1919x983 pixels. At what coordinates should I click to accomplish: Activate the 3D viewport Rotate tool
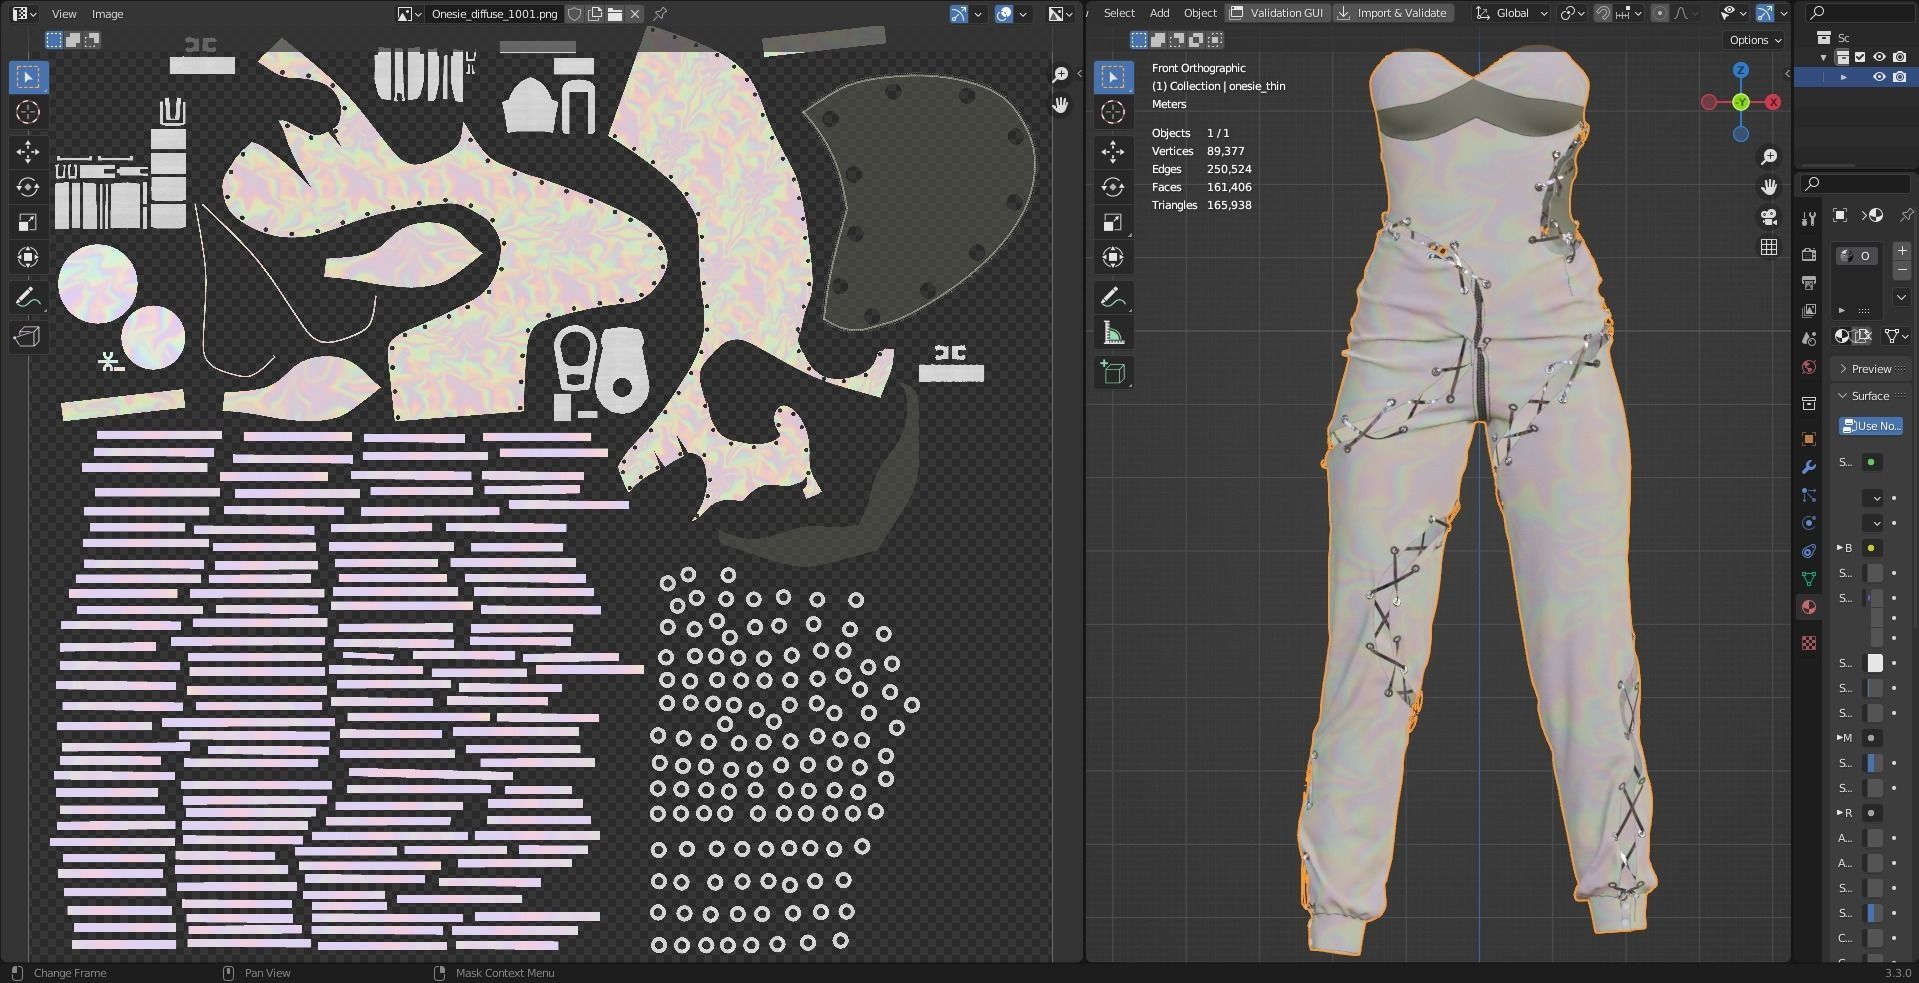click(1113, 187)
